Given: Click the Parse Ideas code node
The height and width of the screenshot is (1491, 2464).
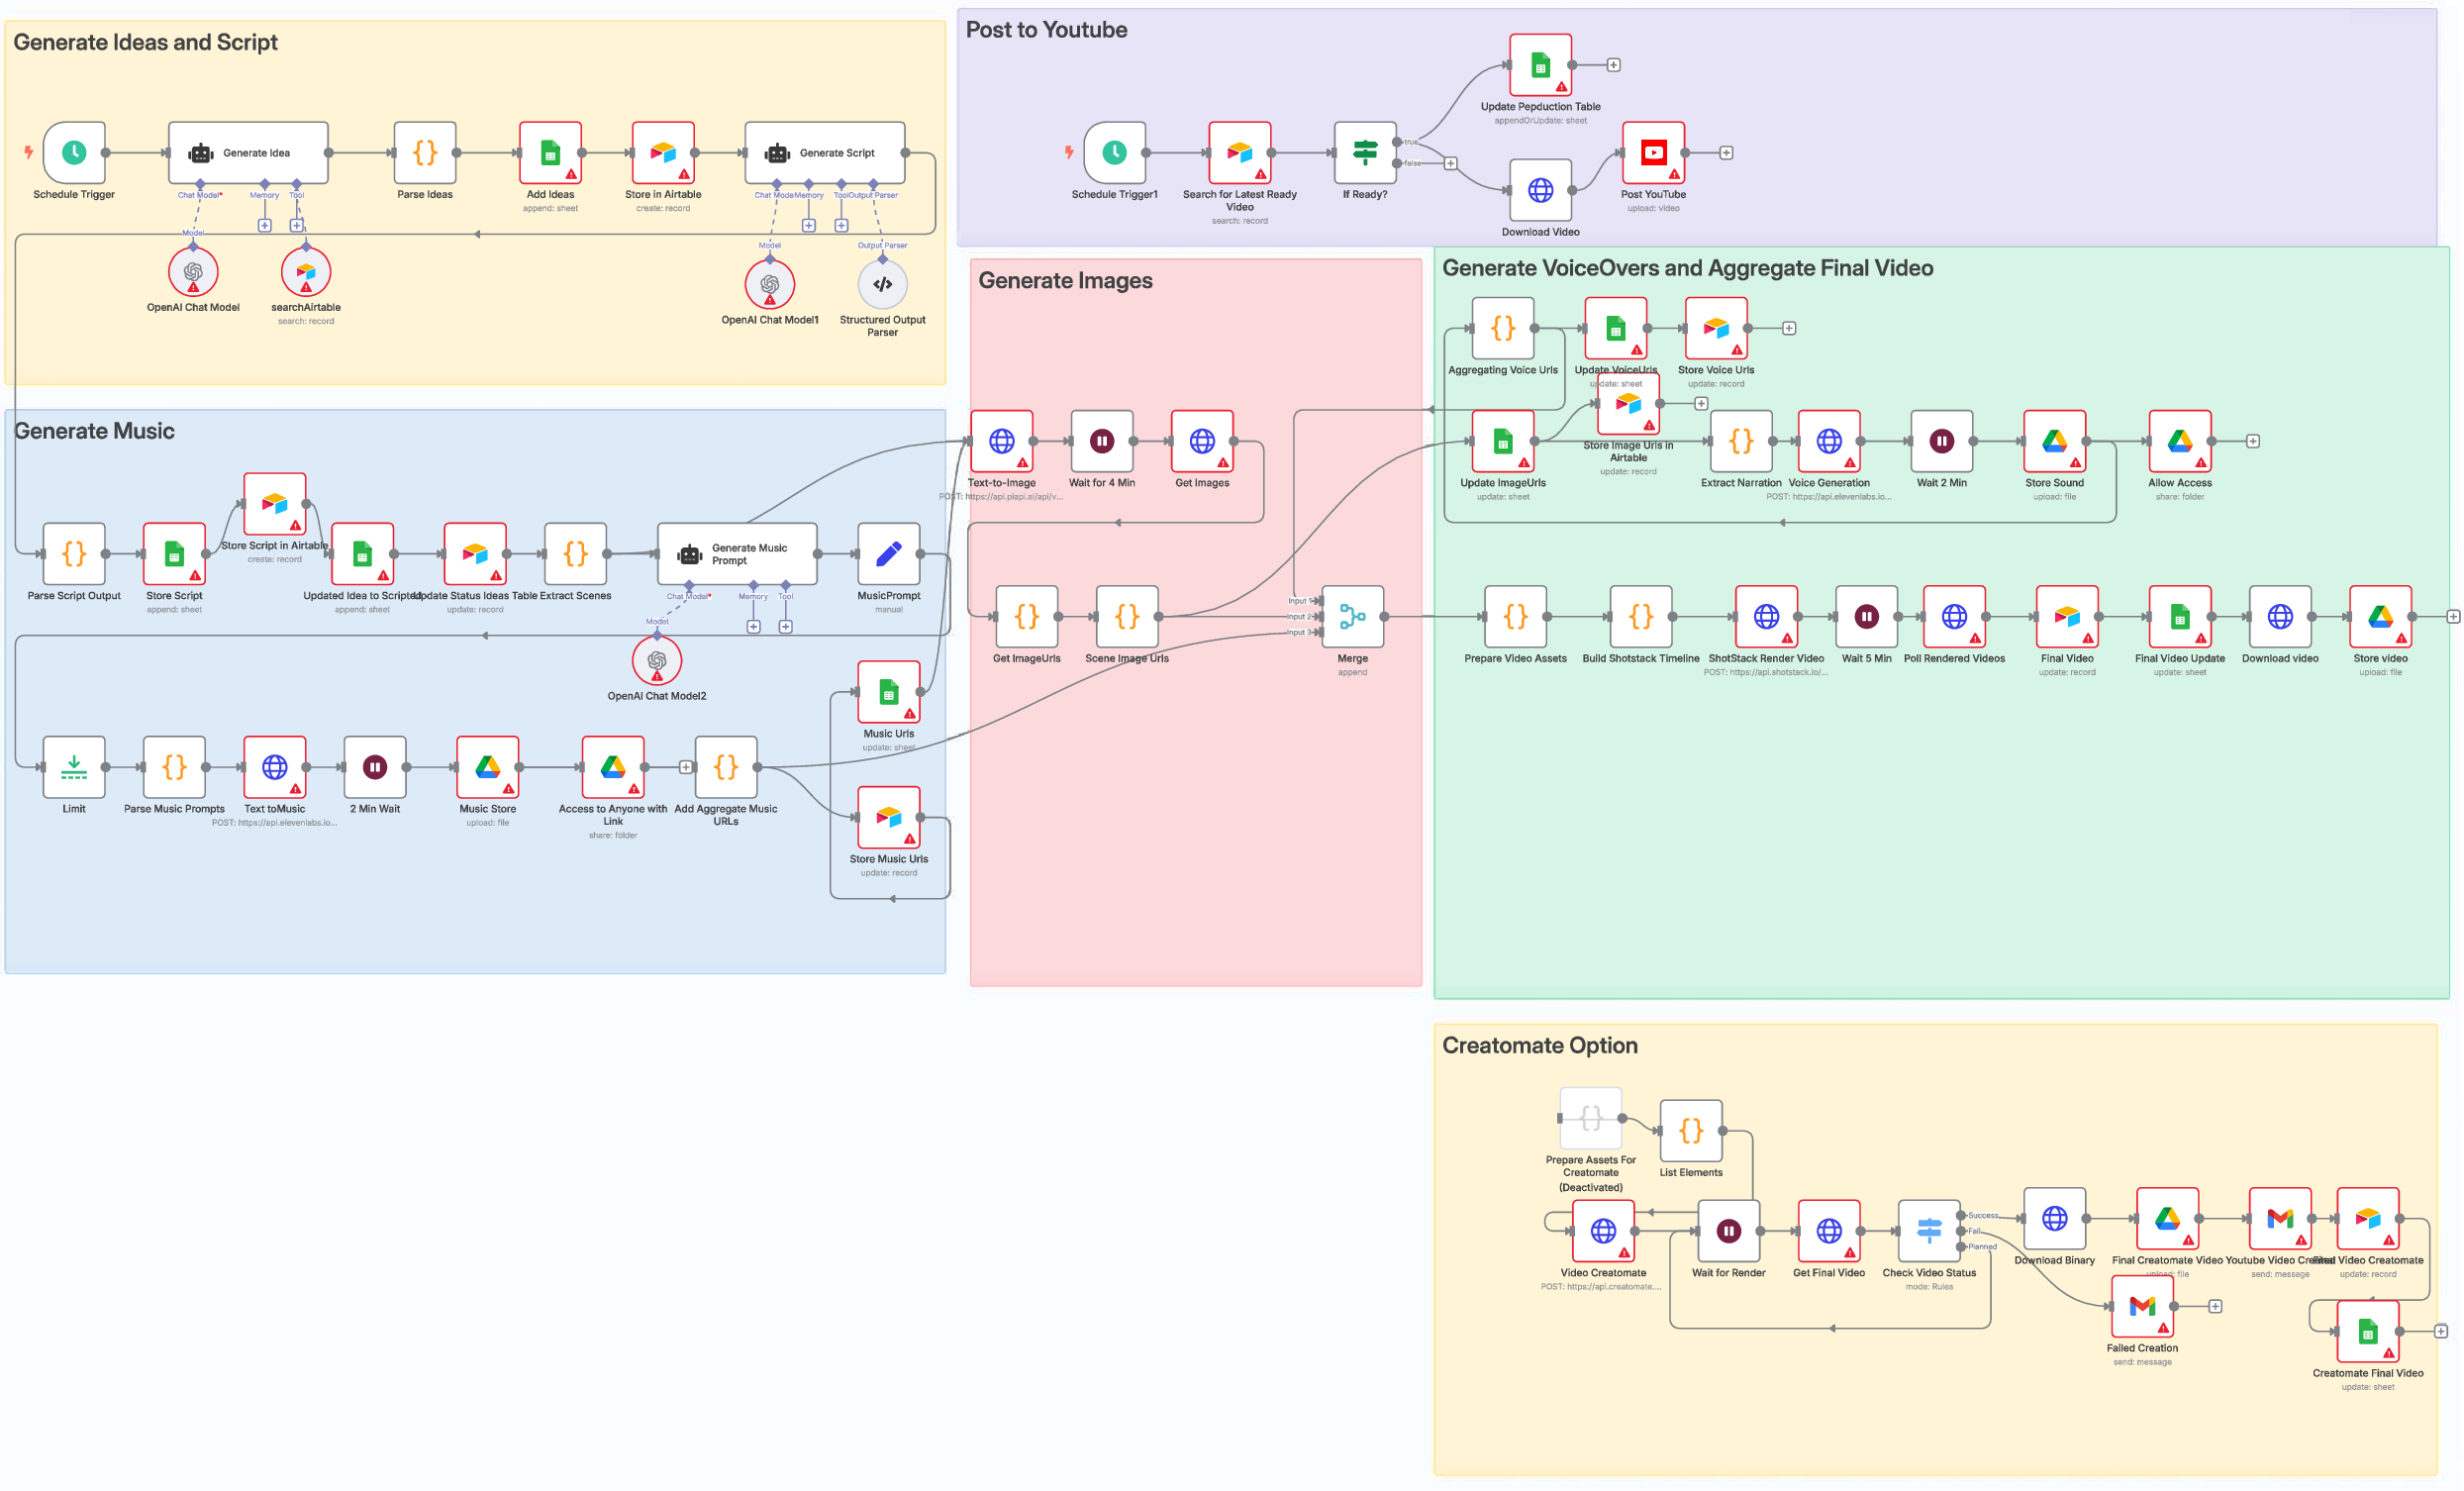Looking at the screenshot, I should pyautogui.click(x=425, y=153).
